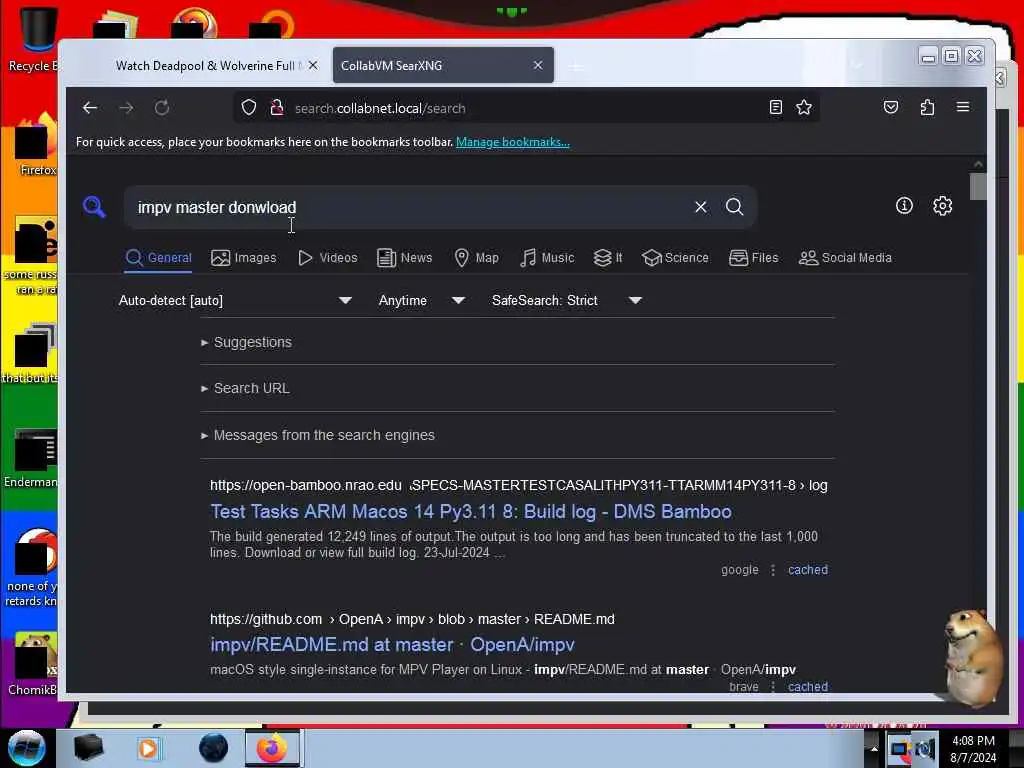Image resolution: width=1024 pixels, height=768 pixels.
Task: Open the Anytime time range dropdown
Action: click(421, 300)
